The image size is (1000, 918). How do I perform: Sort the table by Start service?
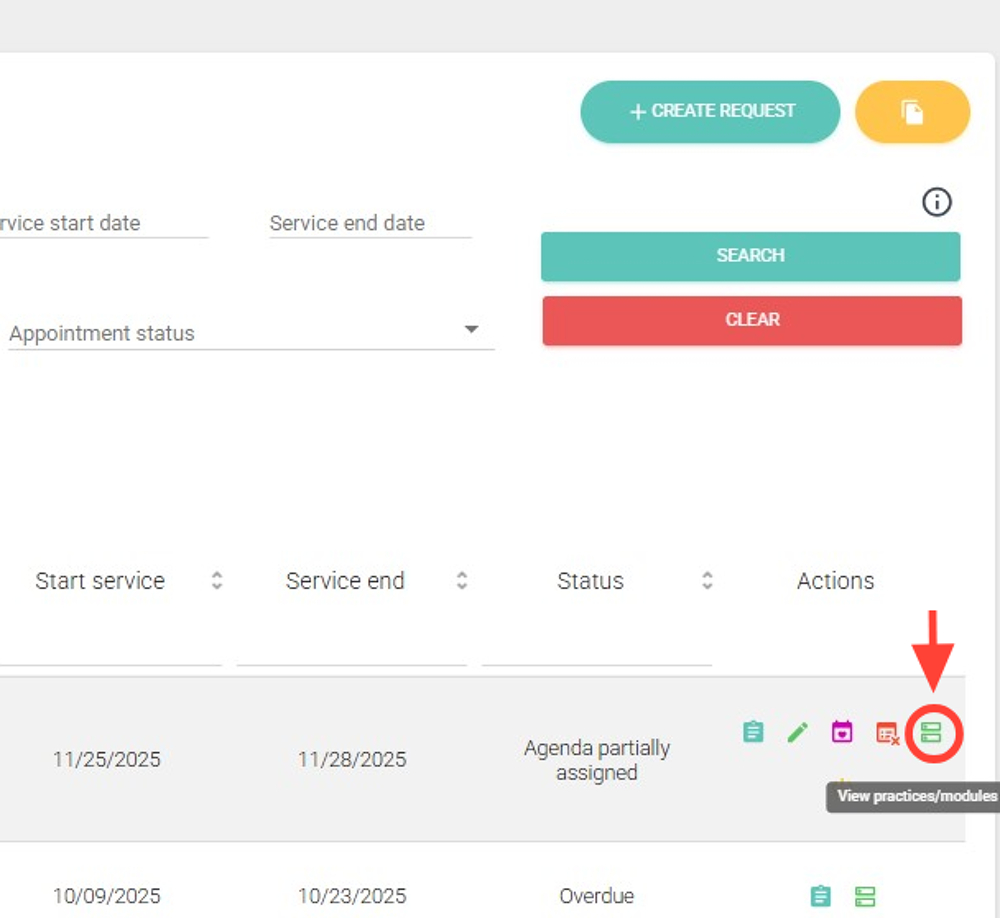pyautogui.click(x=217, y=581)
